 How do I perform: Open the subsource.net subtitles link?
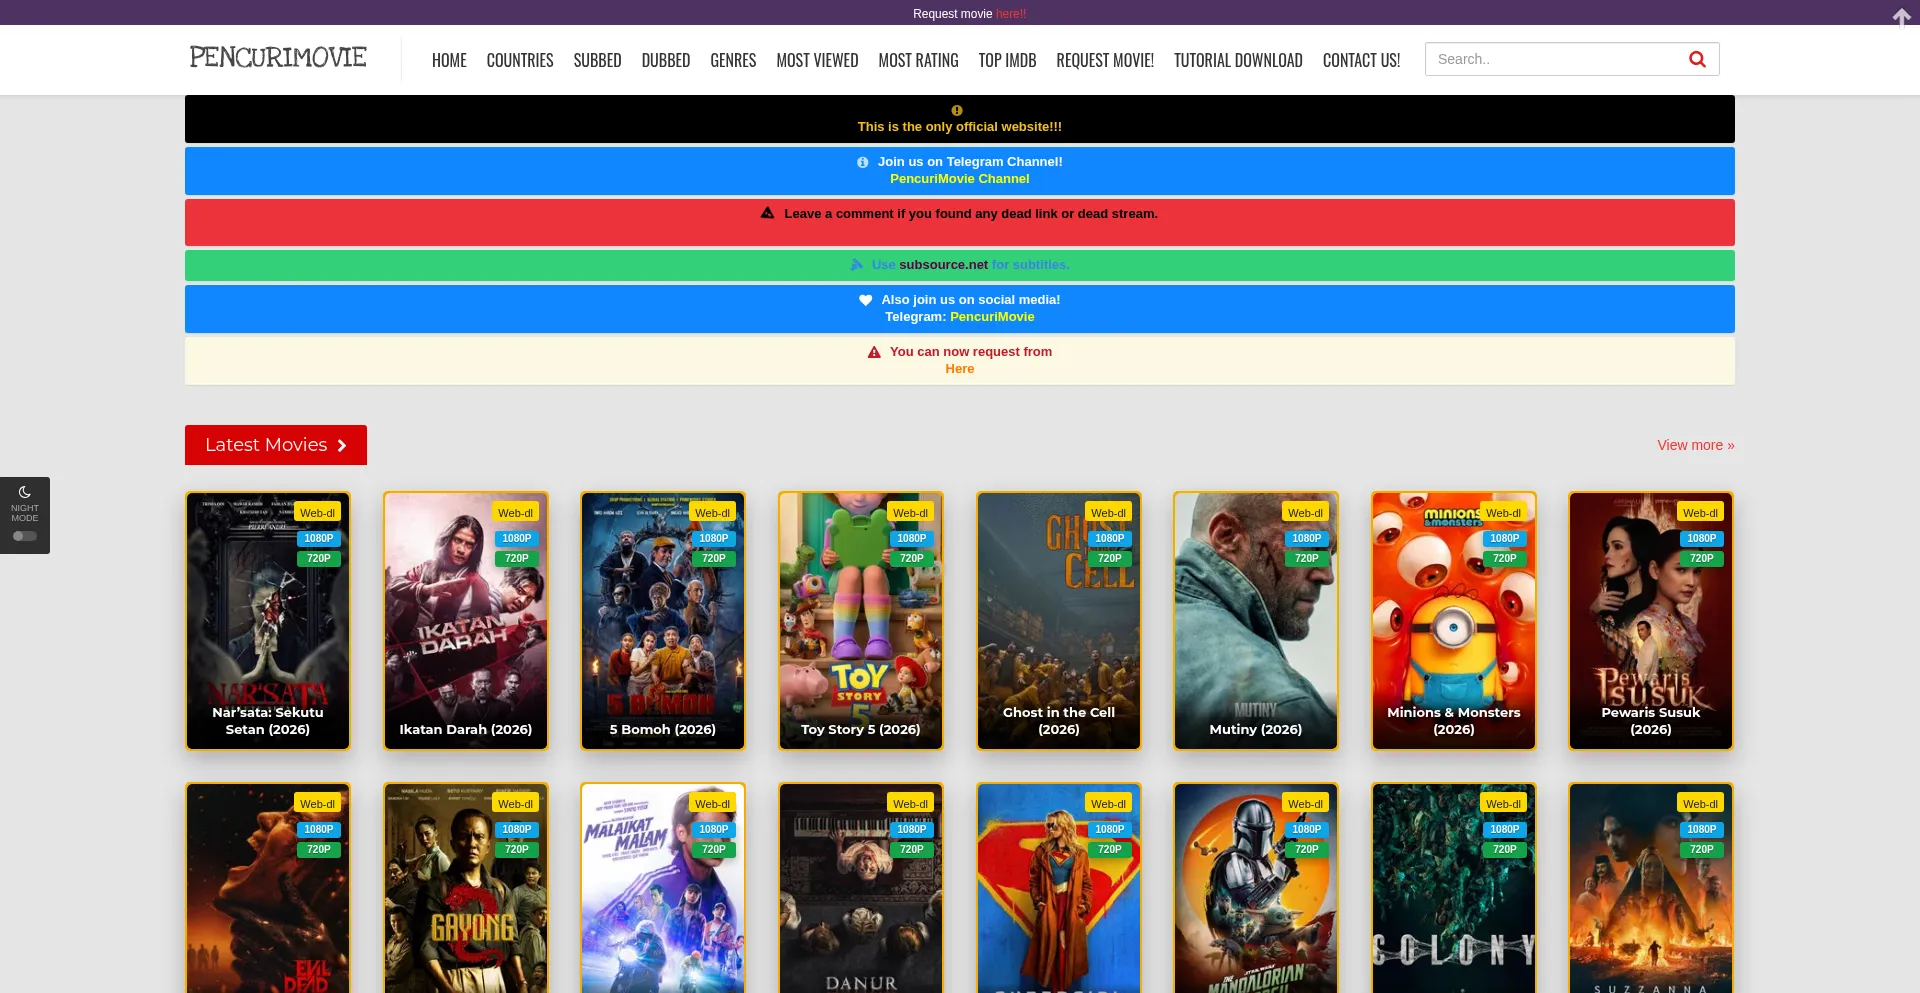(943, 265)
